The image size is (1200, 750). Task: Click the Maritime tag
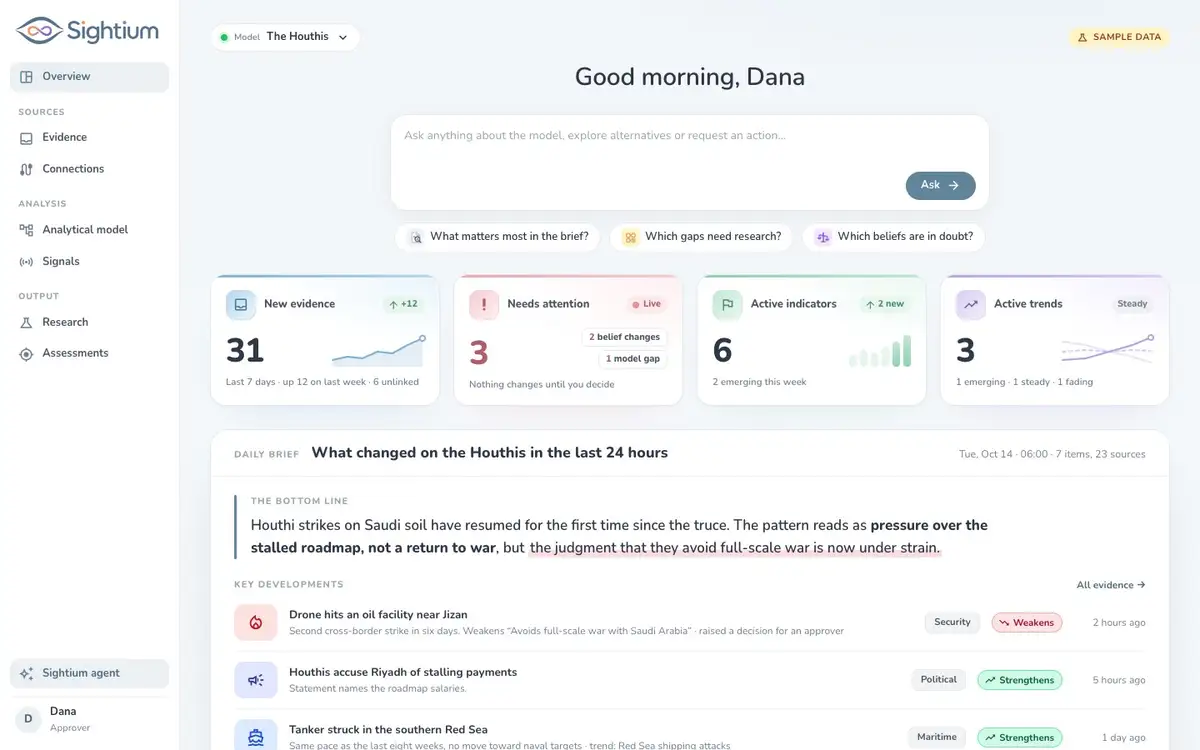click(937, 737)
